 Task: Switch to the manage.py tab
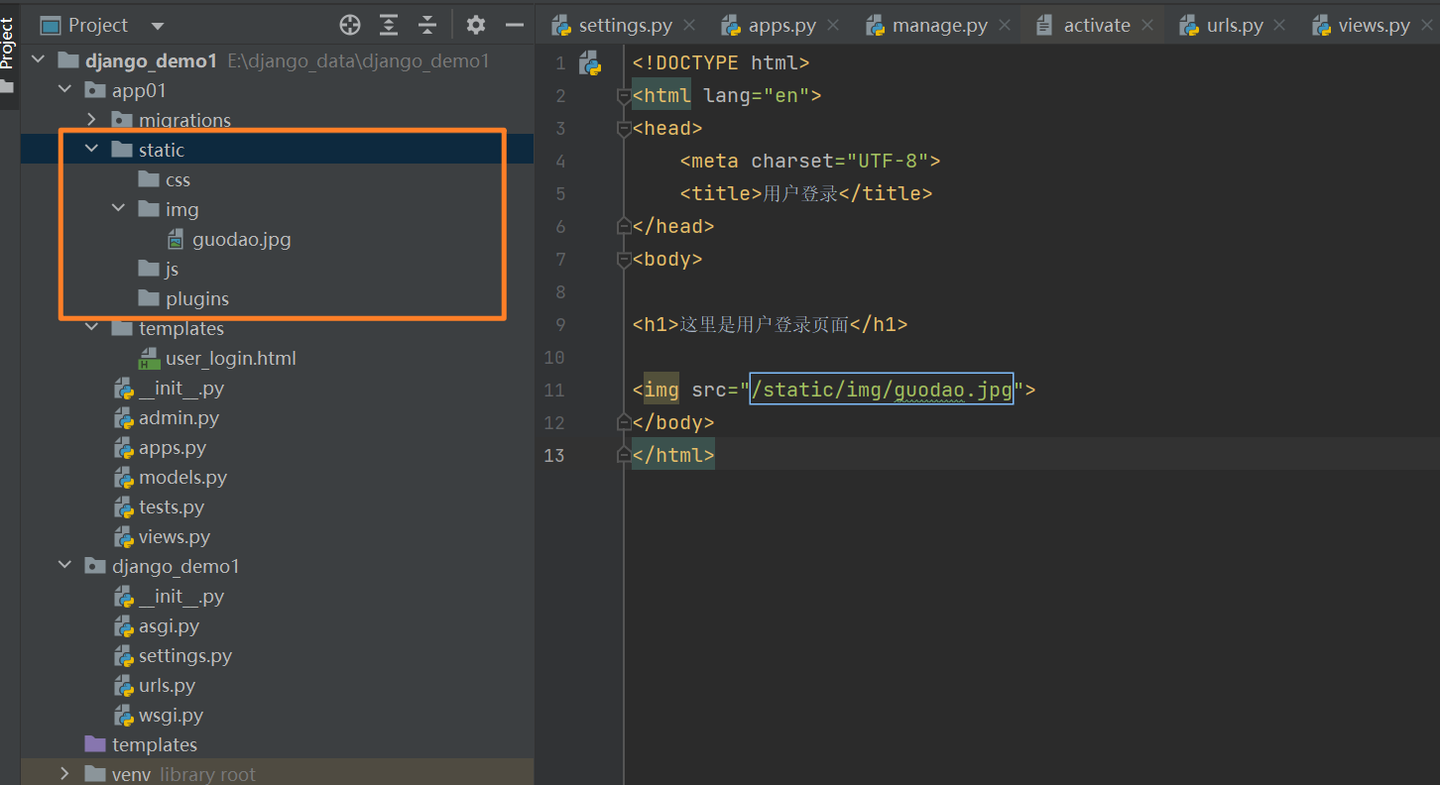pos(939,25)
